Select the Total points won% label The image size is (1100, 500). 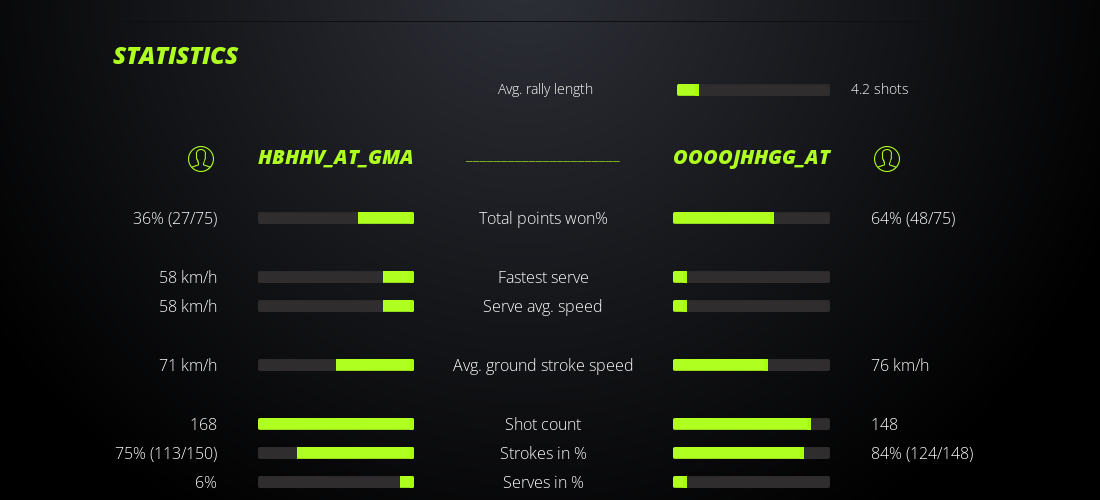543,218
